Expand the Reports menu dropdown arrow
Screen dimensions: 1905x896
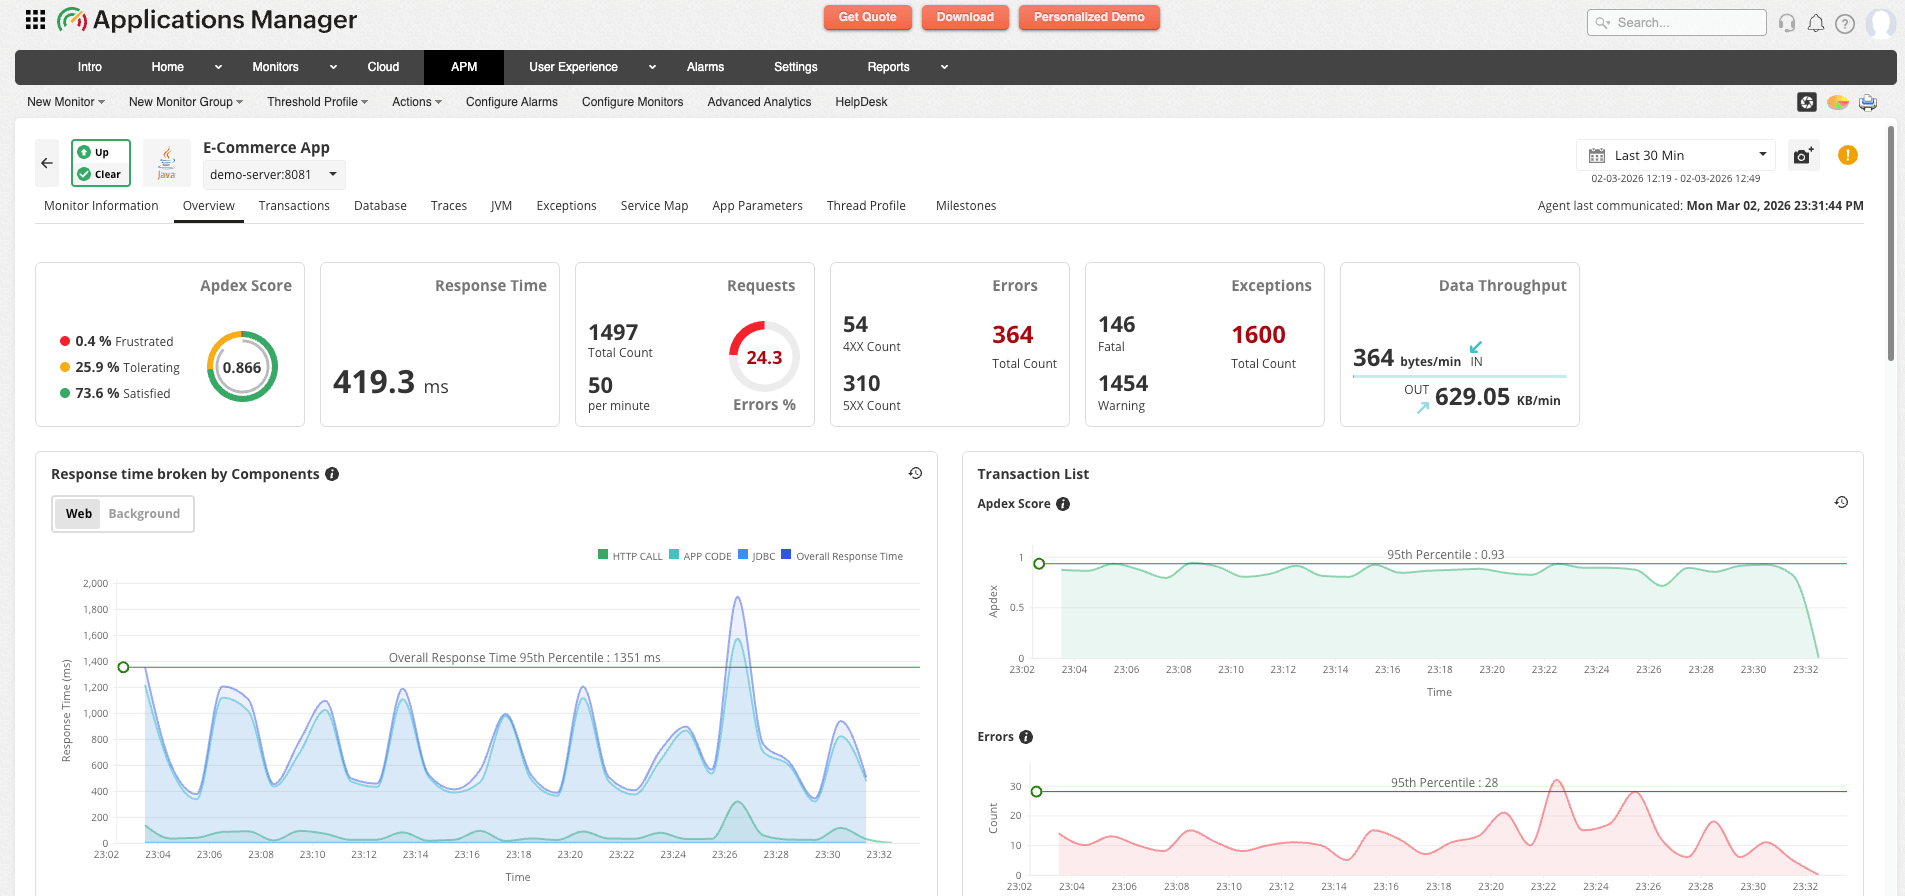[x=944, y=67]
